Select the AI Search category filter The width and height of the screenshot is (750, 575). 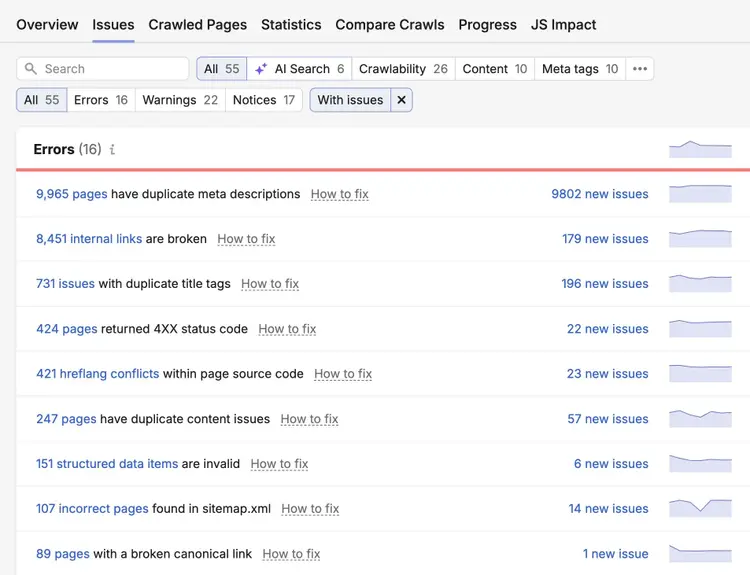299,69
